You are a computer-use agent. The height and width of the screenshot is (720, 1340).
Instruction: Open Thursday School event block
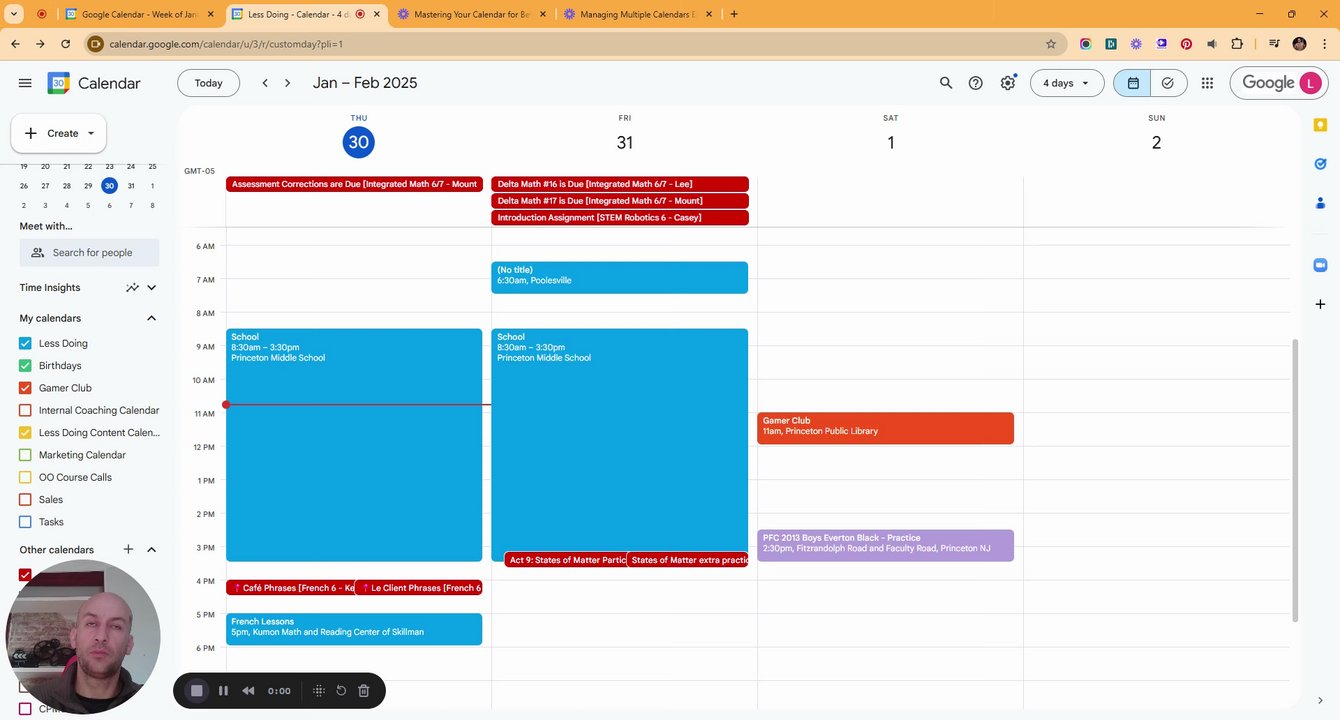pyautogui.click(x=354, y=445)
